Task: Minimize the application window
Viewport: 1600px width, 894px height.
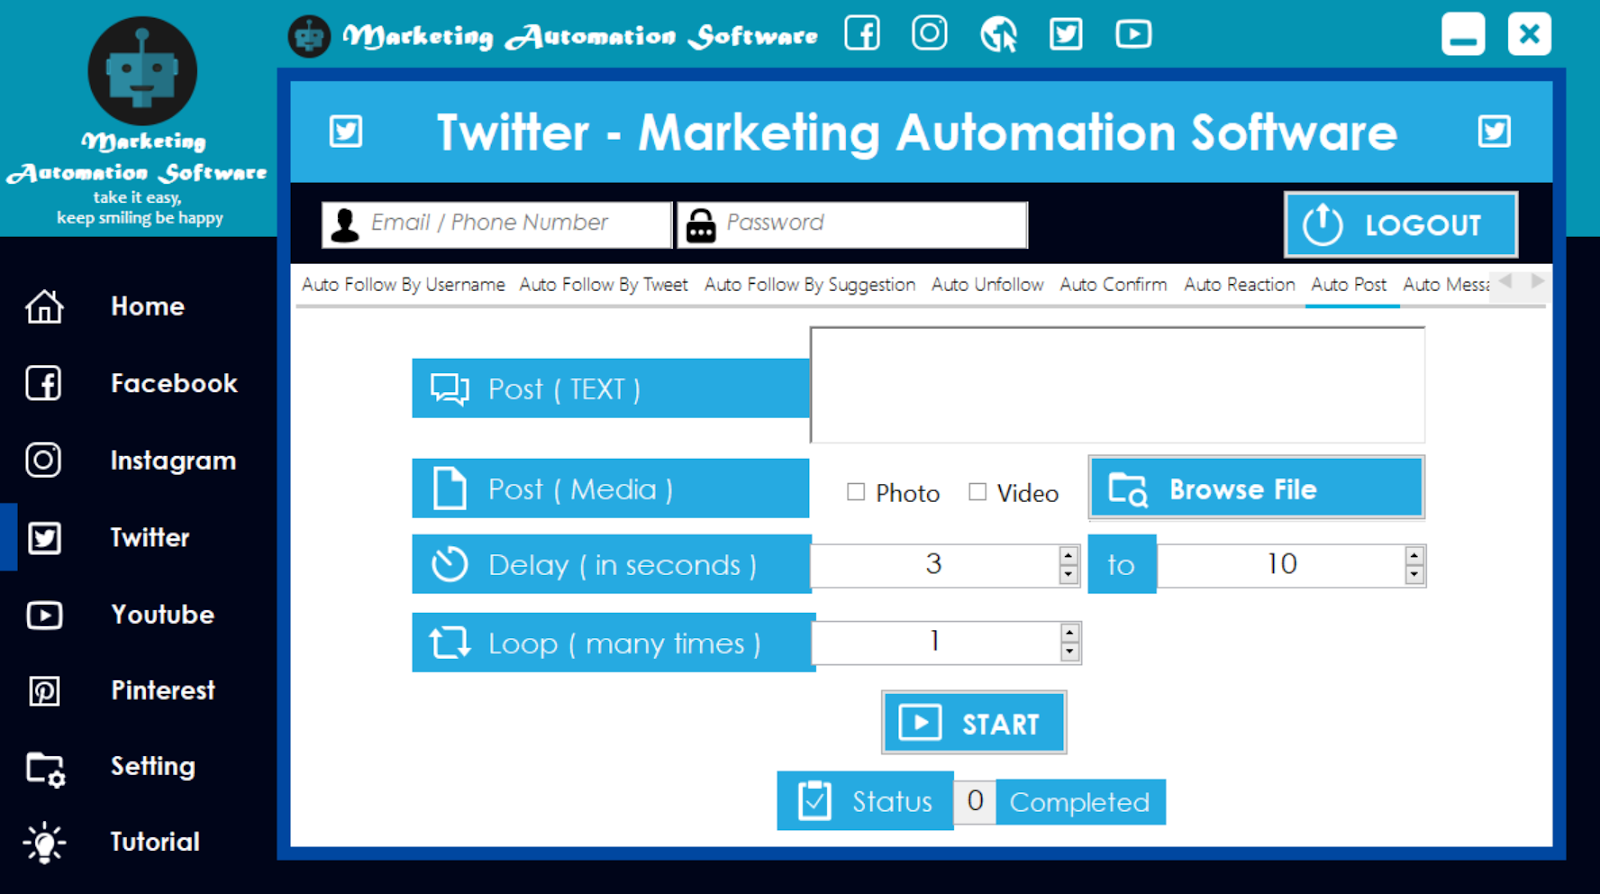Action: [1463, 34]
